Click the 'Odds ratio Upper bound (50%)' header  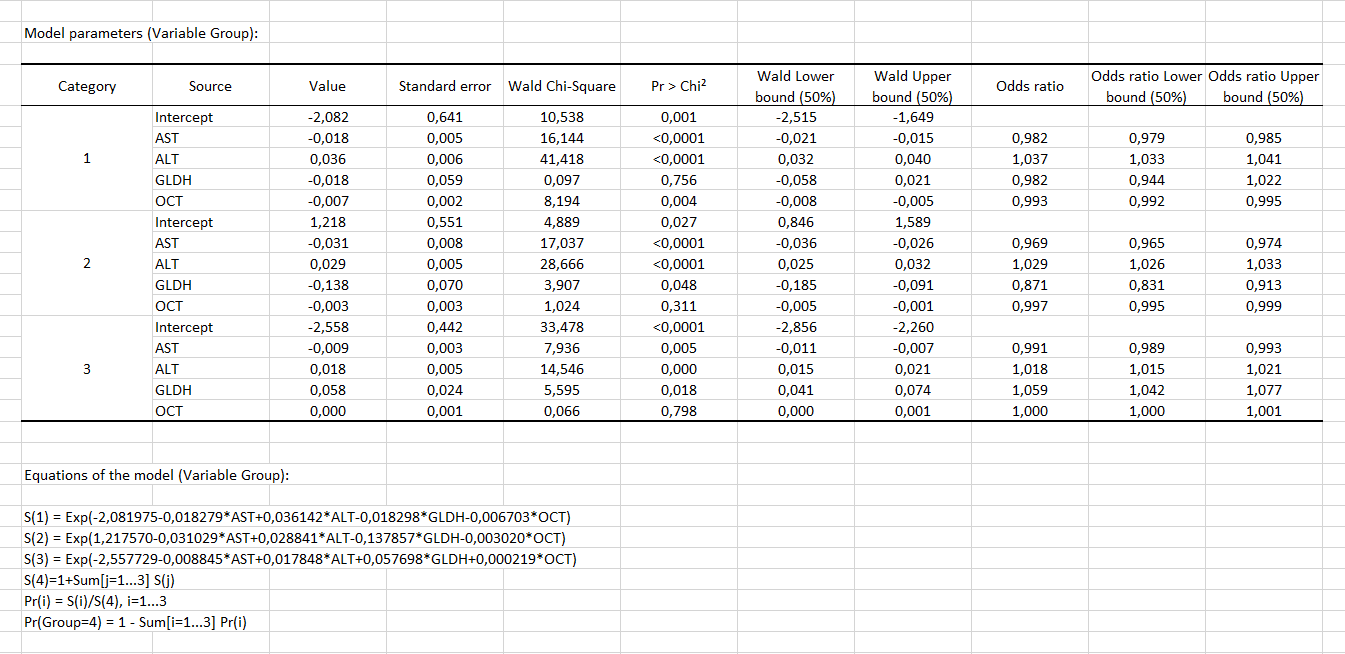click(1264, 87)
